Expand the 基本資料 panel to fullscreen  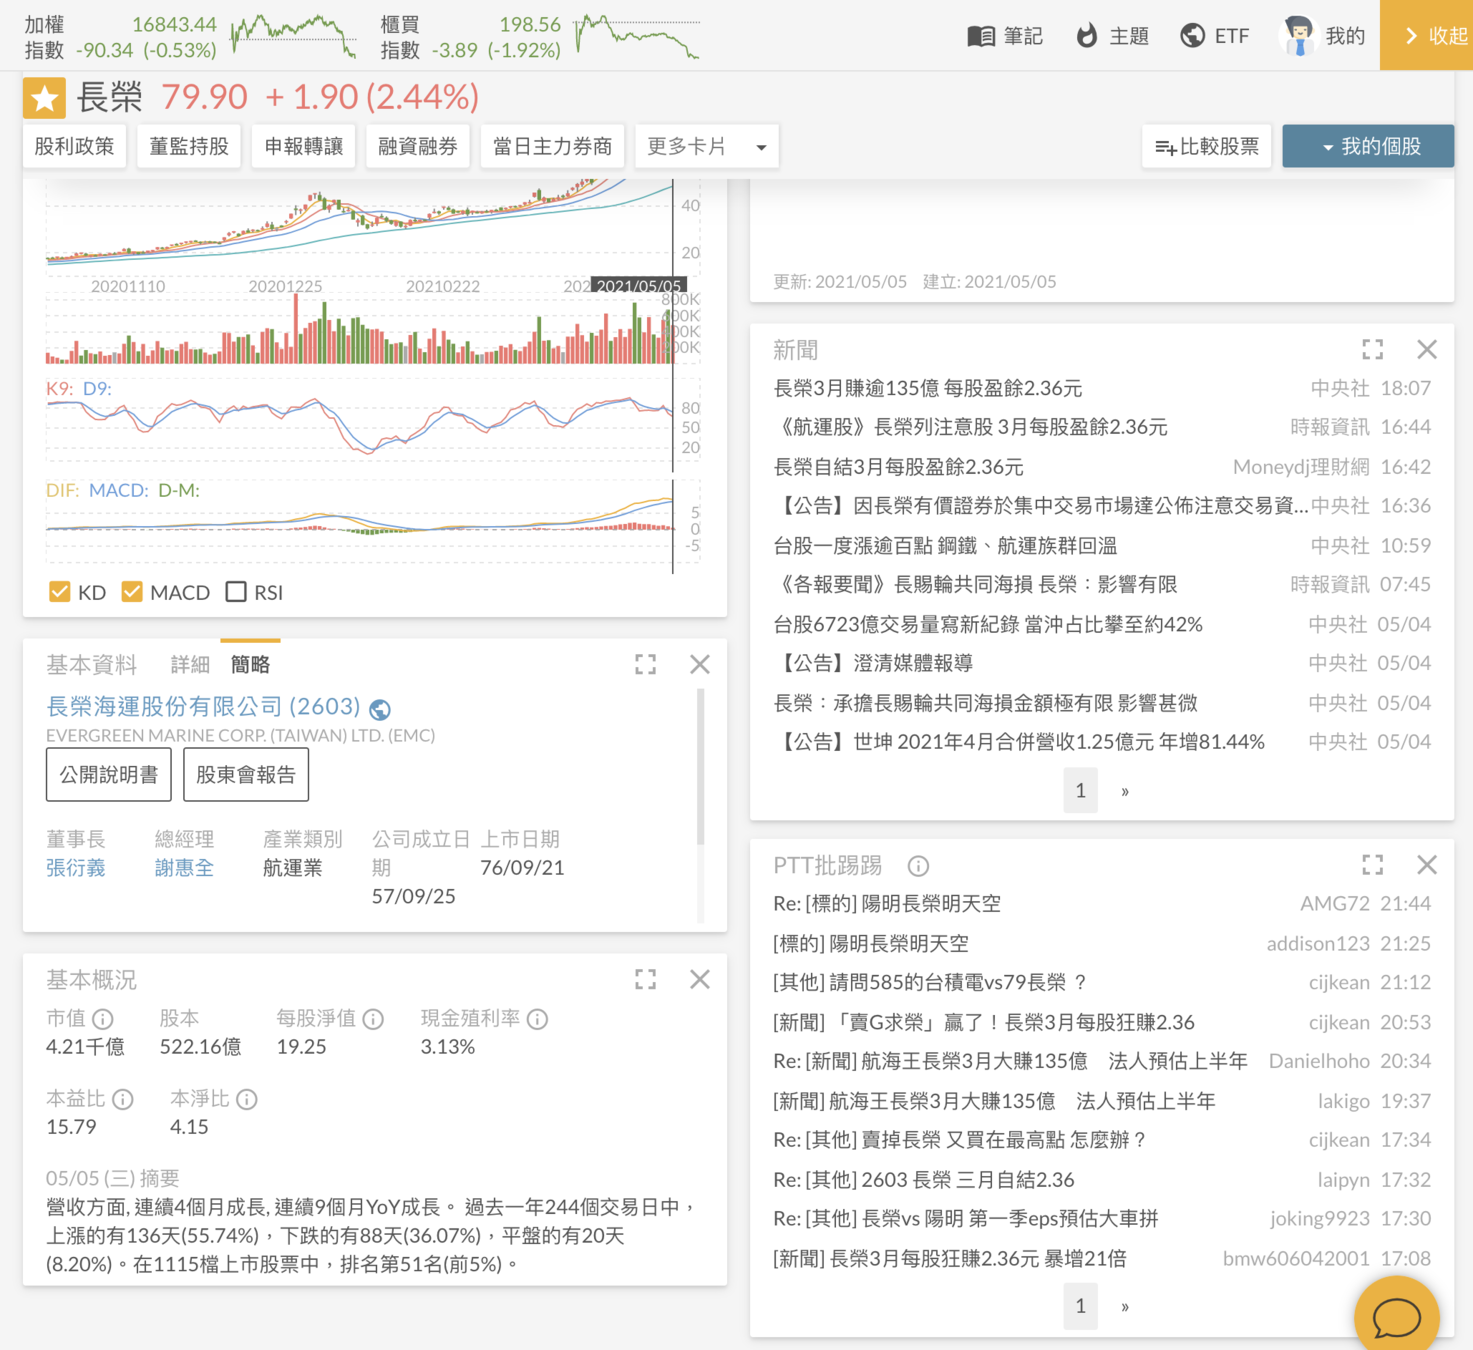point(646,664)
